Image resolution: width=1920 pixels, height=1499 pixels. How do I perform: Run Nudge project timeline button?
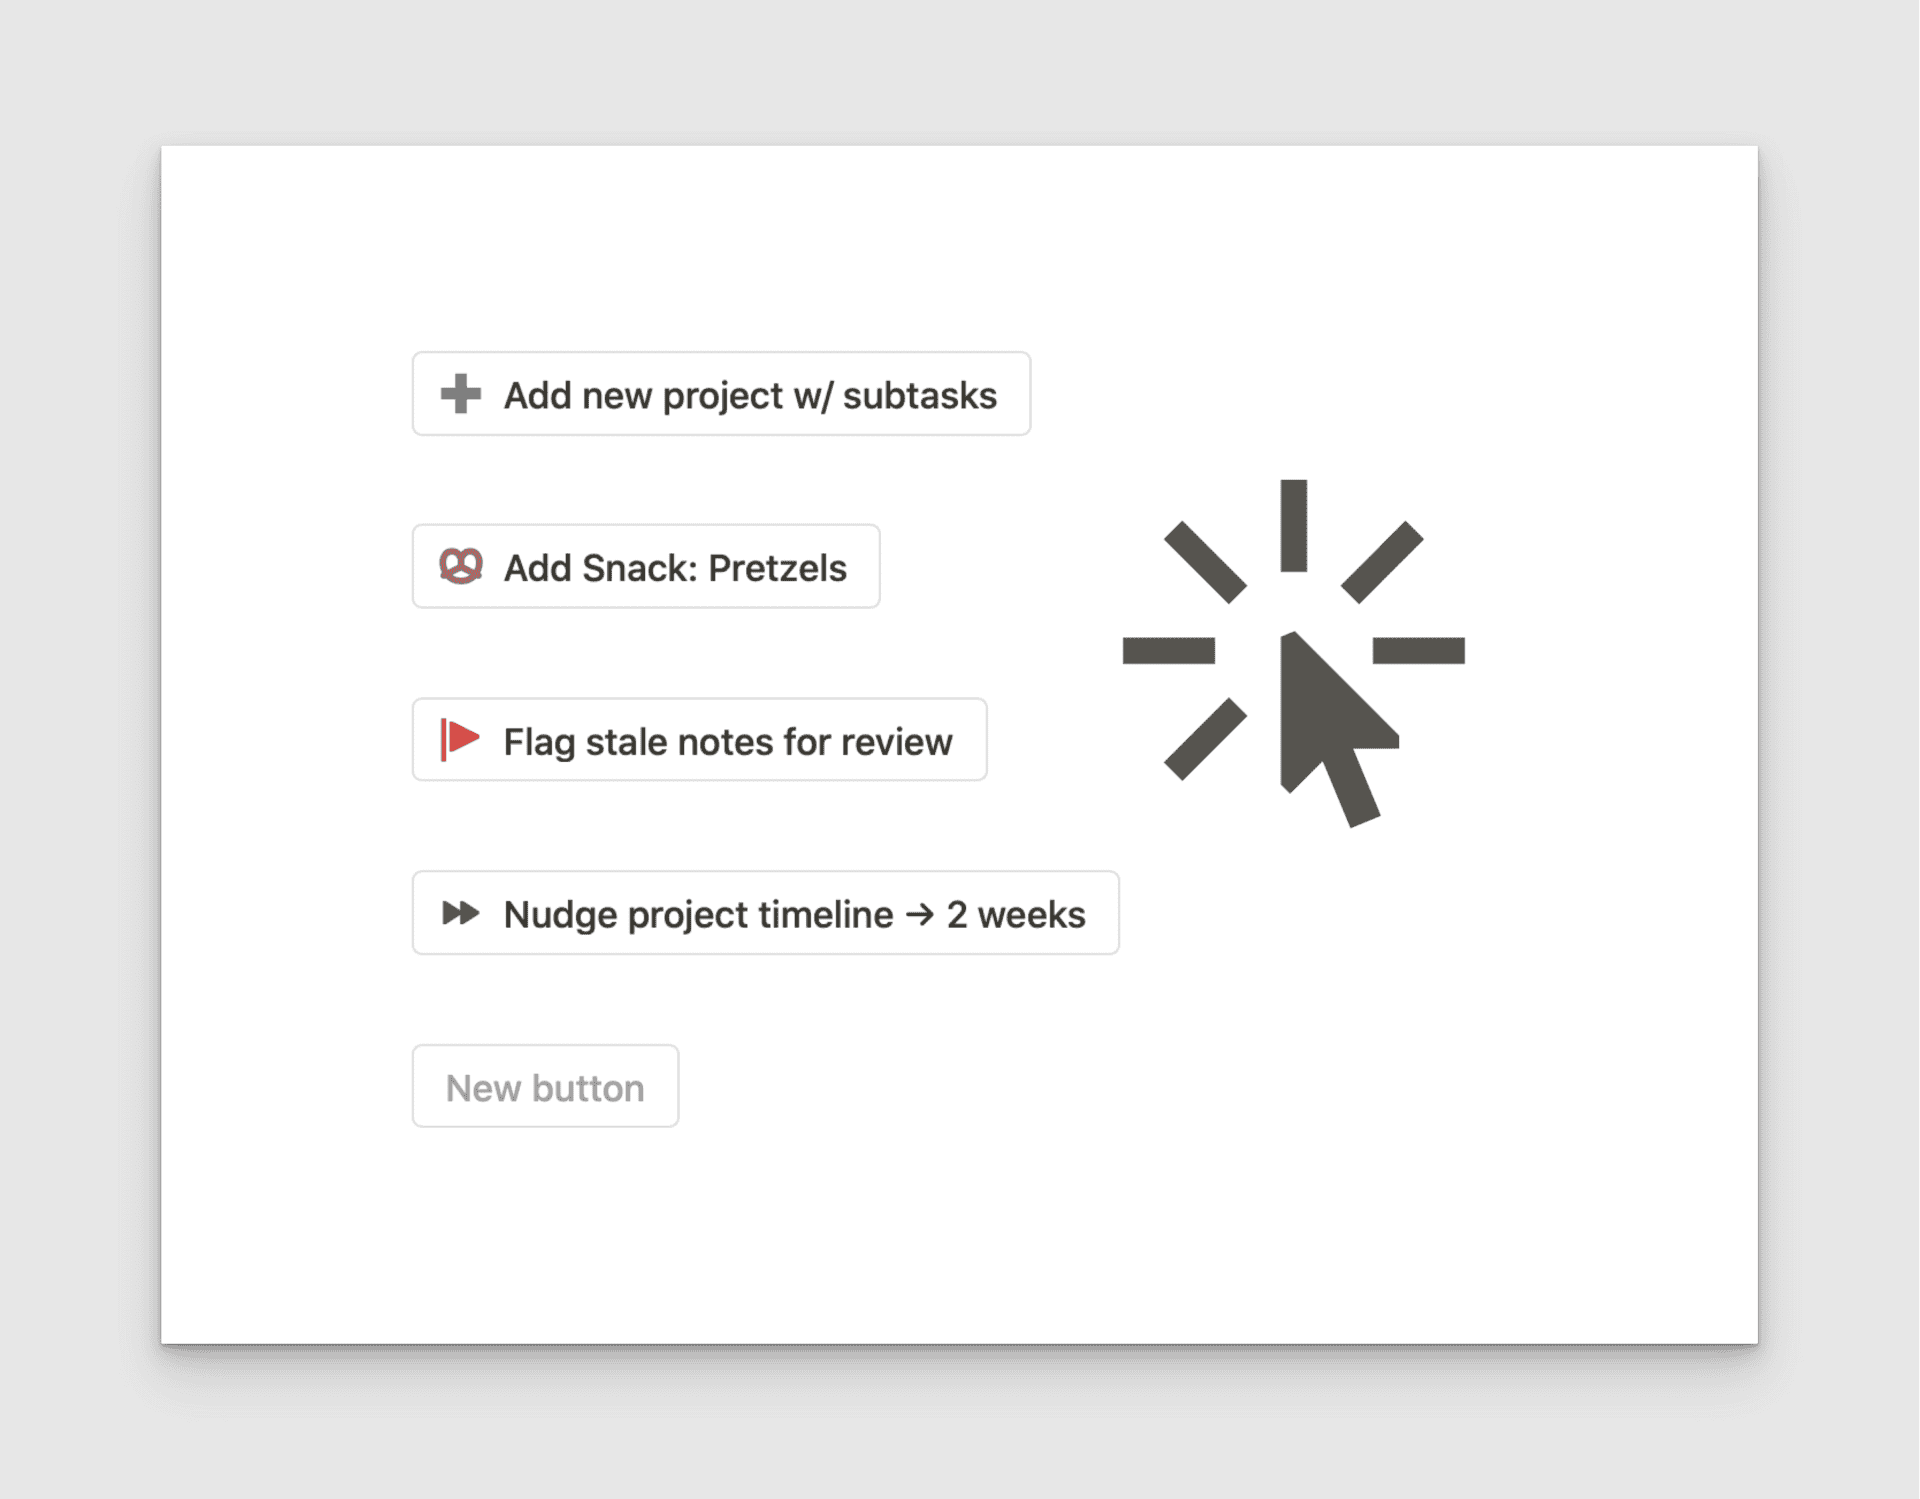pos(765,913)
